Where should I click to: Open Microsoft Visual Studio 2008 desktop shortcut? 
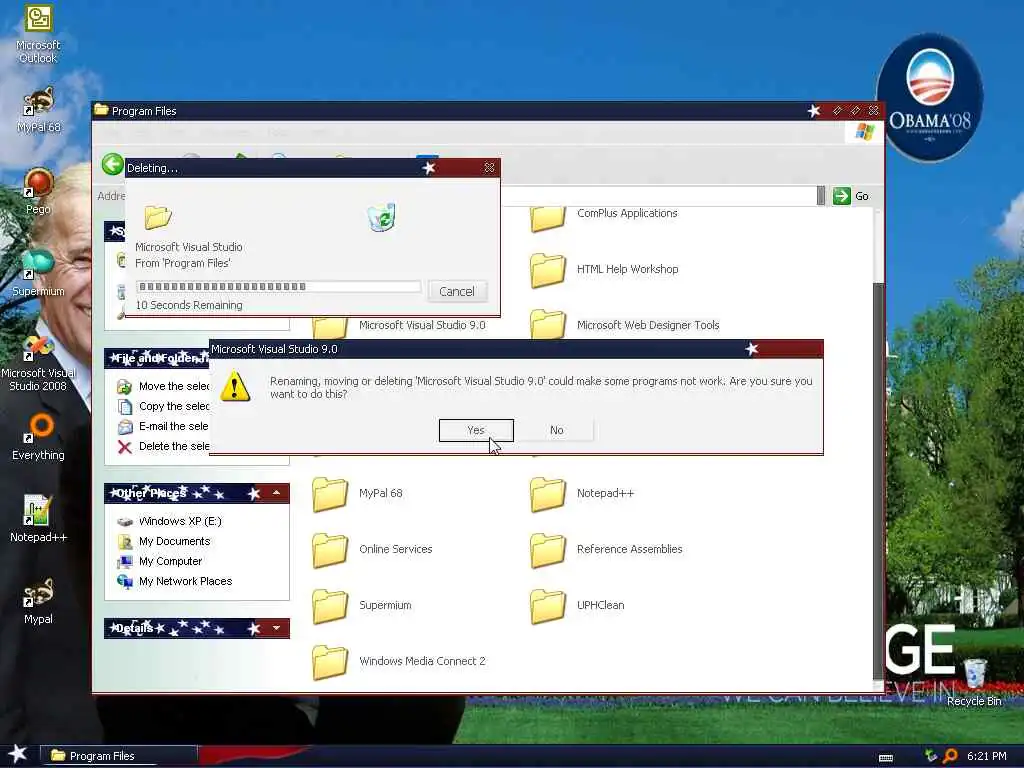click(x=38, y=363)
